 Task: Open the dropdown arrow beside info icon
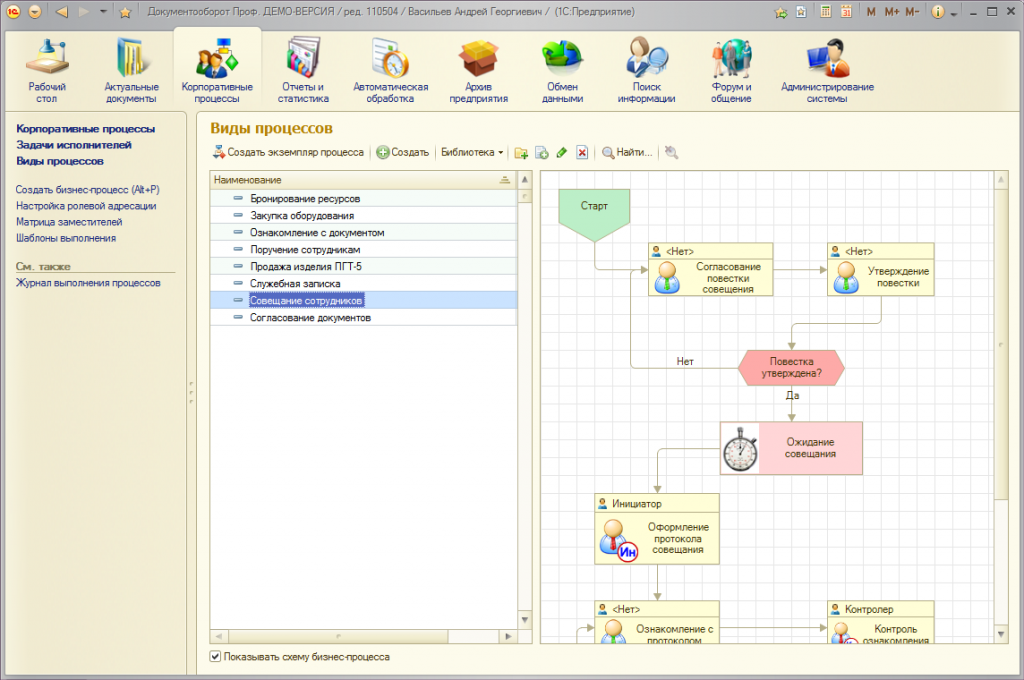(954, 13)
